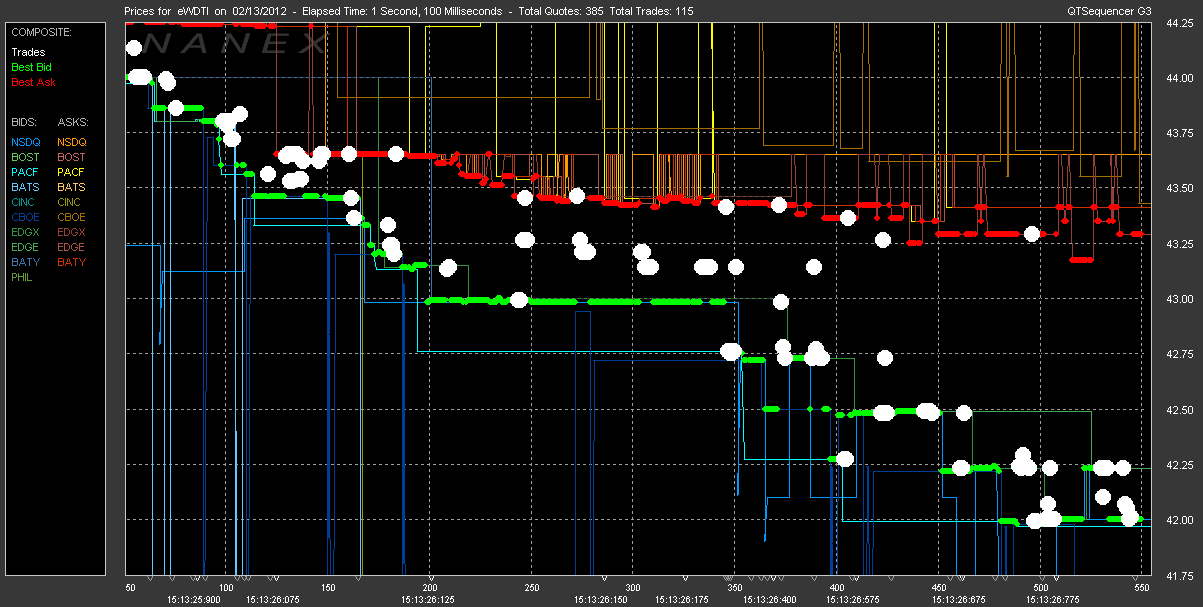Click NSDQ in the ASKS column

pos(72,142)
